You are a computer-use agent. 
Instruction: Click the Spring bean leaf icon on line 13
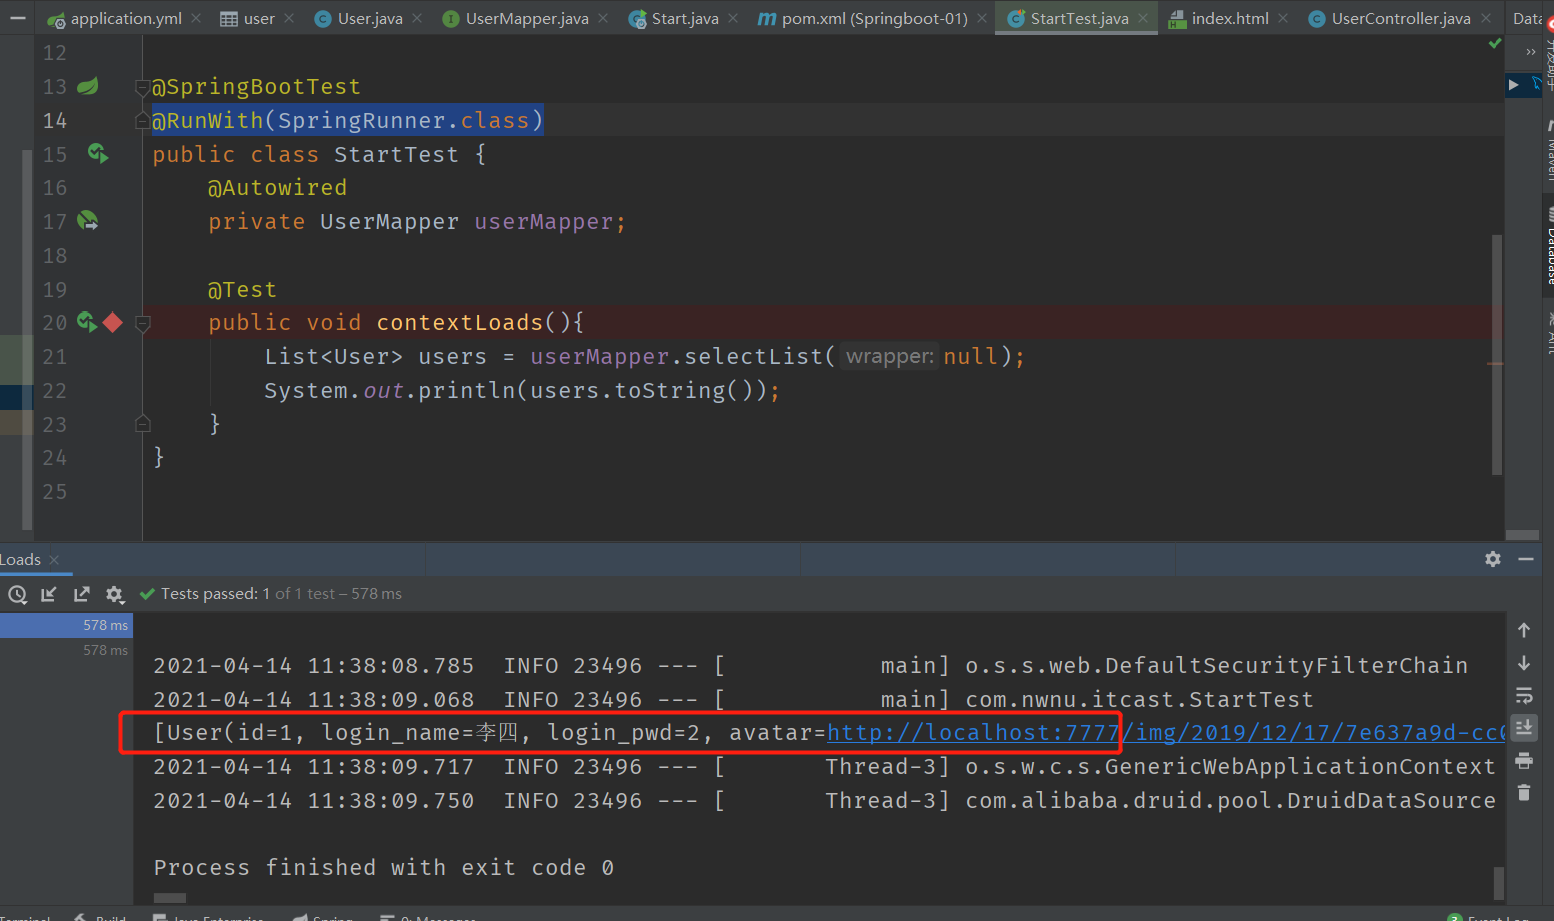[87, 86]
